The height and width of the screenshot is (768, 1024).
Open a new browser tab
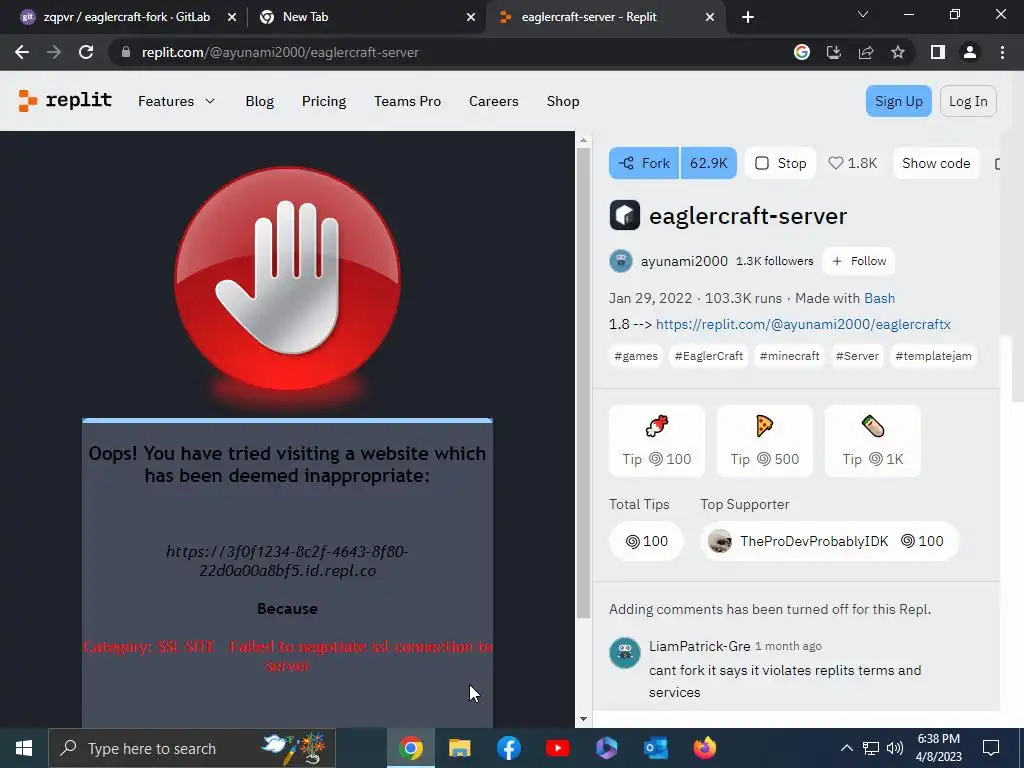(748, 17)
